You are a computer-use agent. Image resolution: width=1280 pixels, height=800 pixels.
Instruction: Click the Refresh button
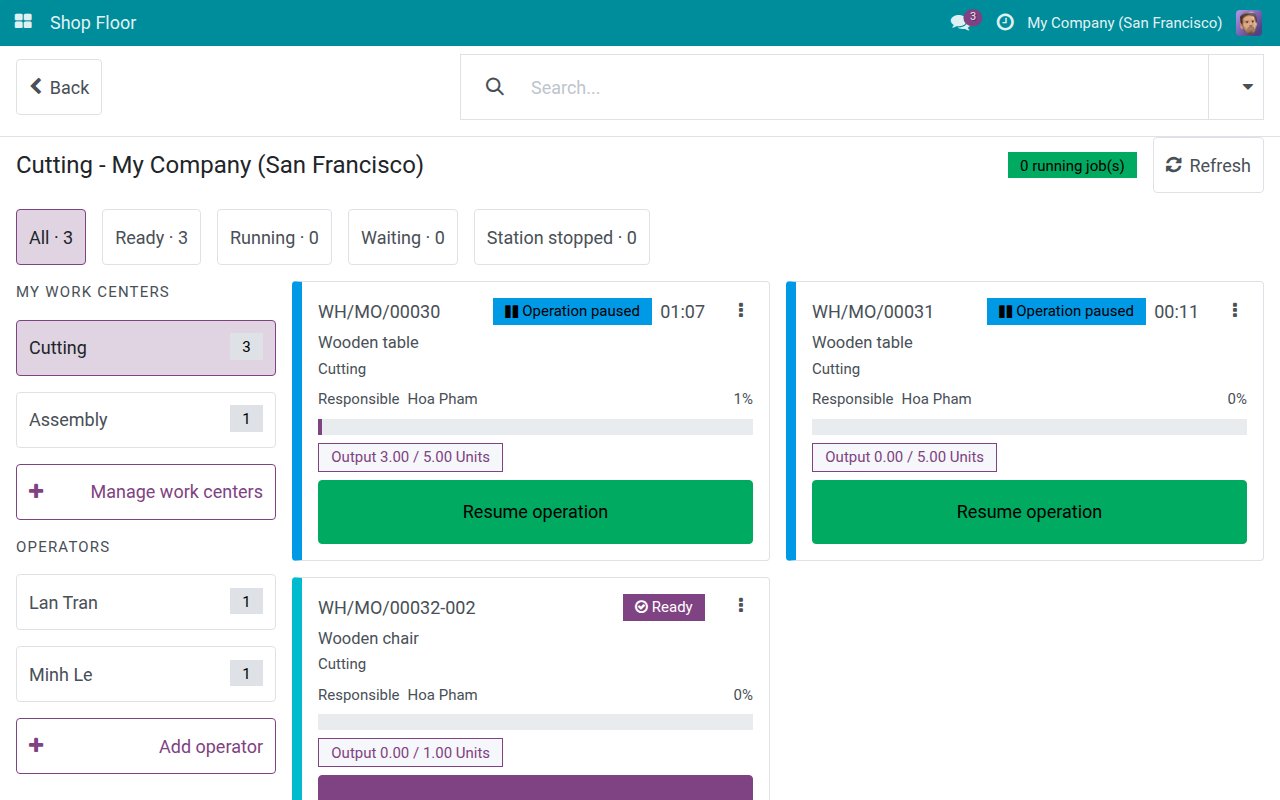1208,165
